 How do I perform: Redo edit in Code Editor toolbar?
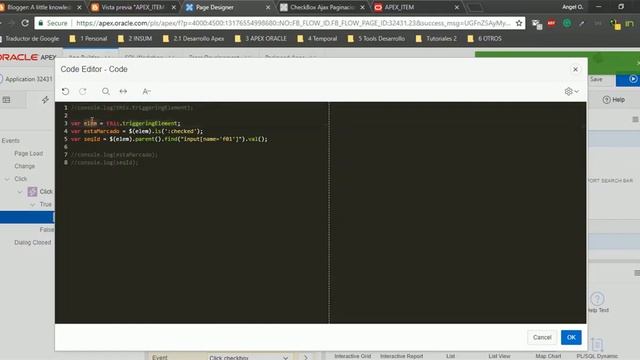click(83, 91)
